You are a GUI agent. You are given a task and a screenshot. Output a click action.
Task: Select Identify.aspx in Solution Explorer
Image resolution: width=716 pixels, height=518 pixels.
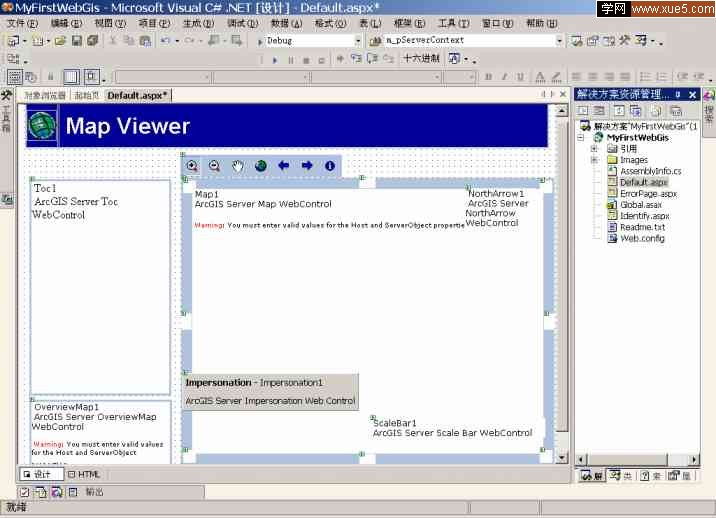point(644,216)
